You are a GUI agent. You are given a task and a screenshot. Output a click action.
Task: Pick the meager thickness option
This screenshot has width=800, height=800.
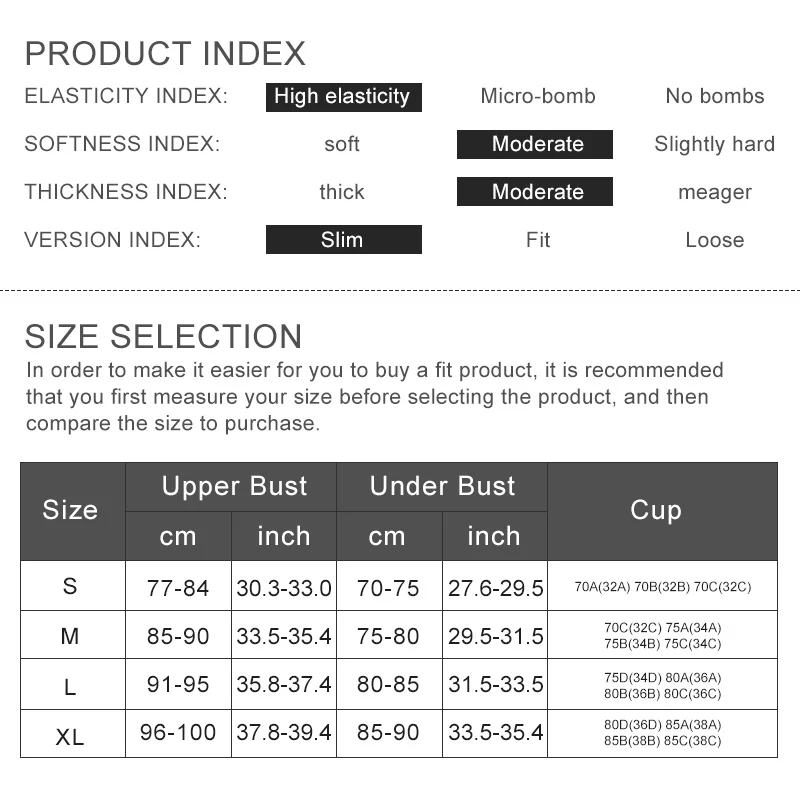(x=714, y=192)
